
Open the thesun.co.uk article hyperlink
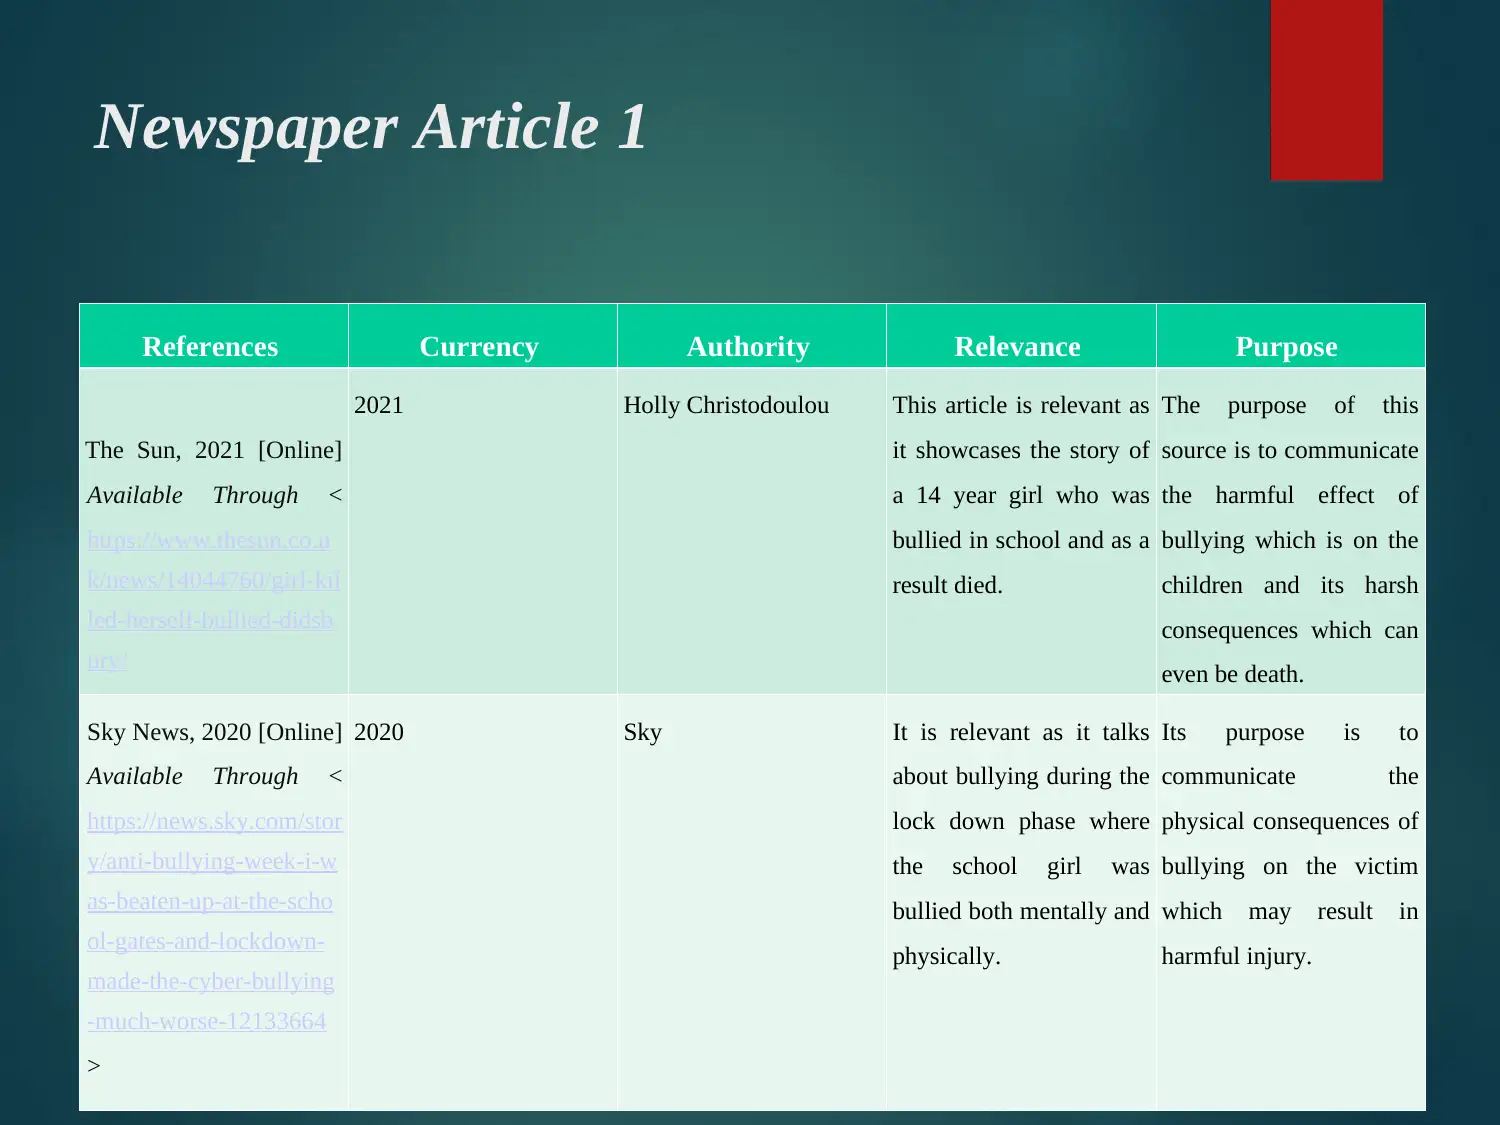212,600
